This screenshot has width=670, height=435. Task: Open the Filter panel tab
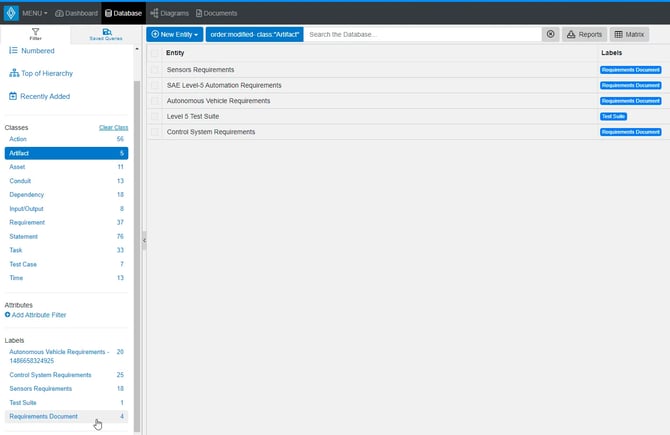pyautogui.click(x=35, y=34)
